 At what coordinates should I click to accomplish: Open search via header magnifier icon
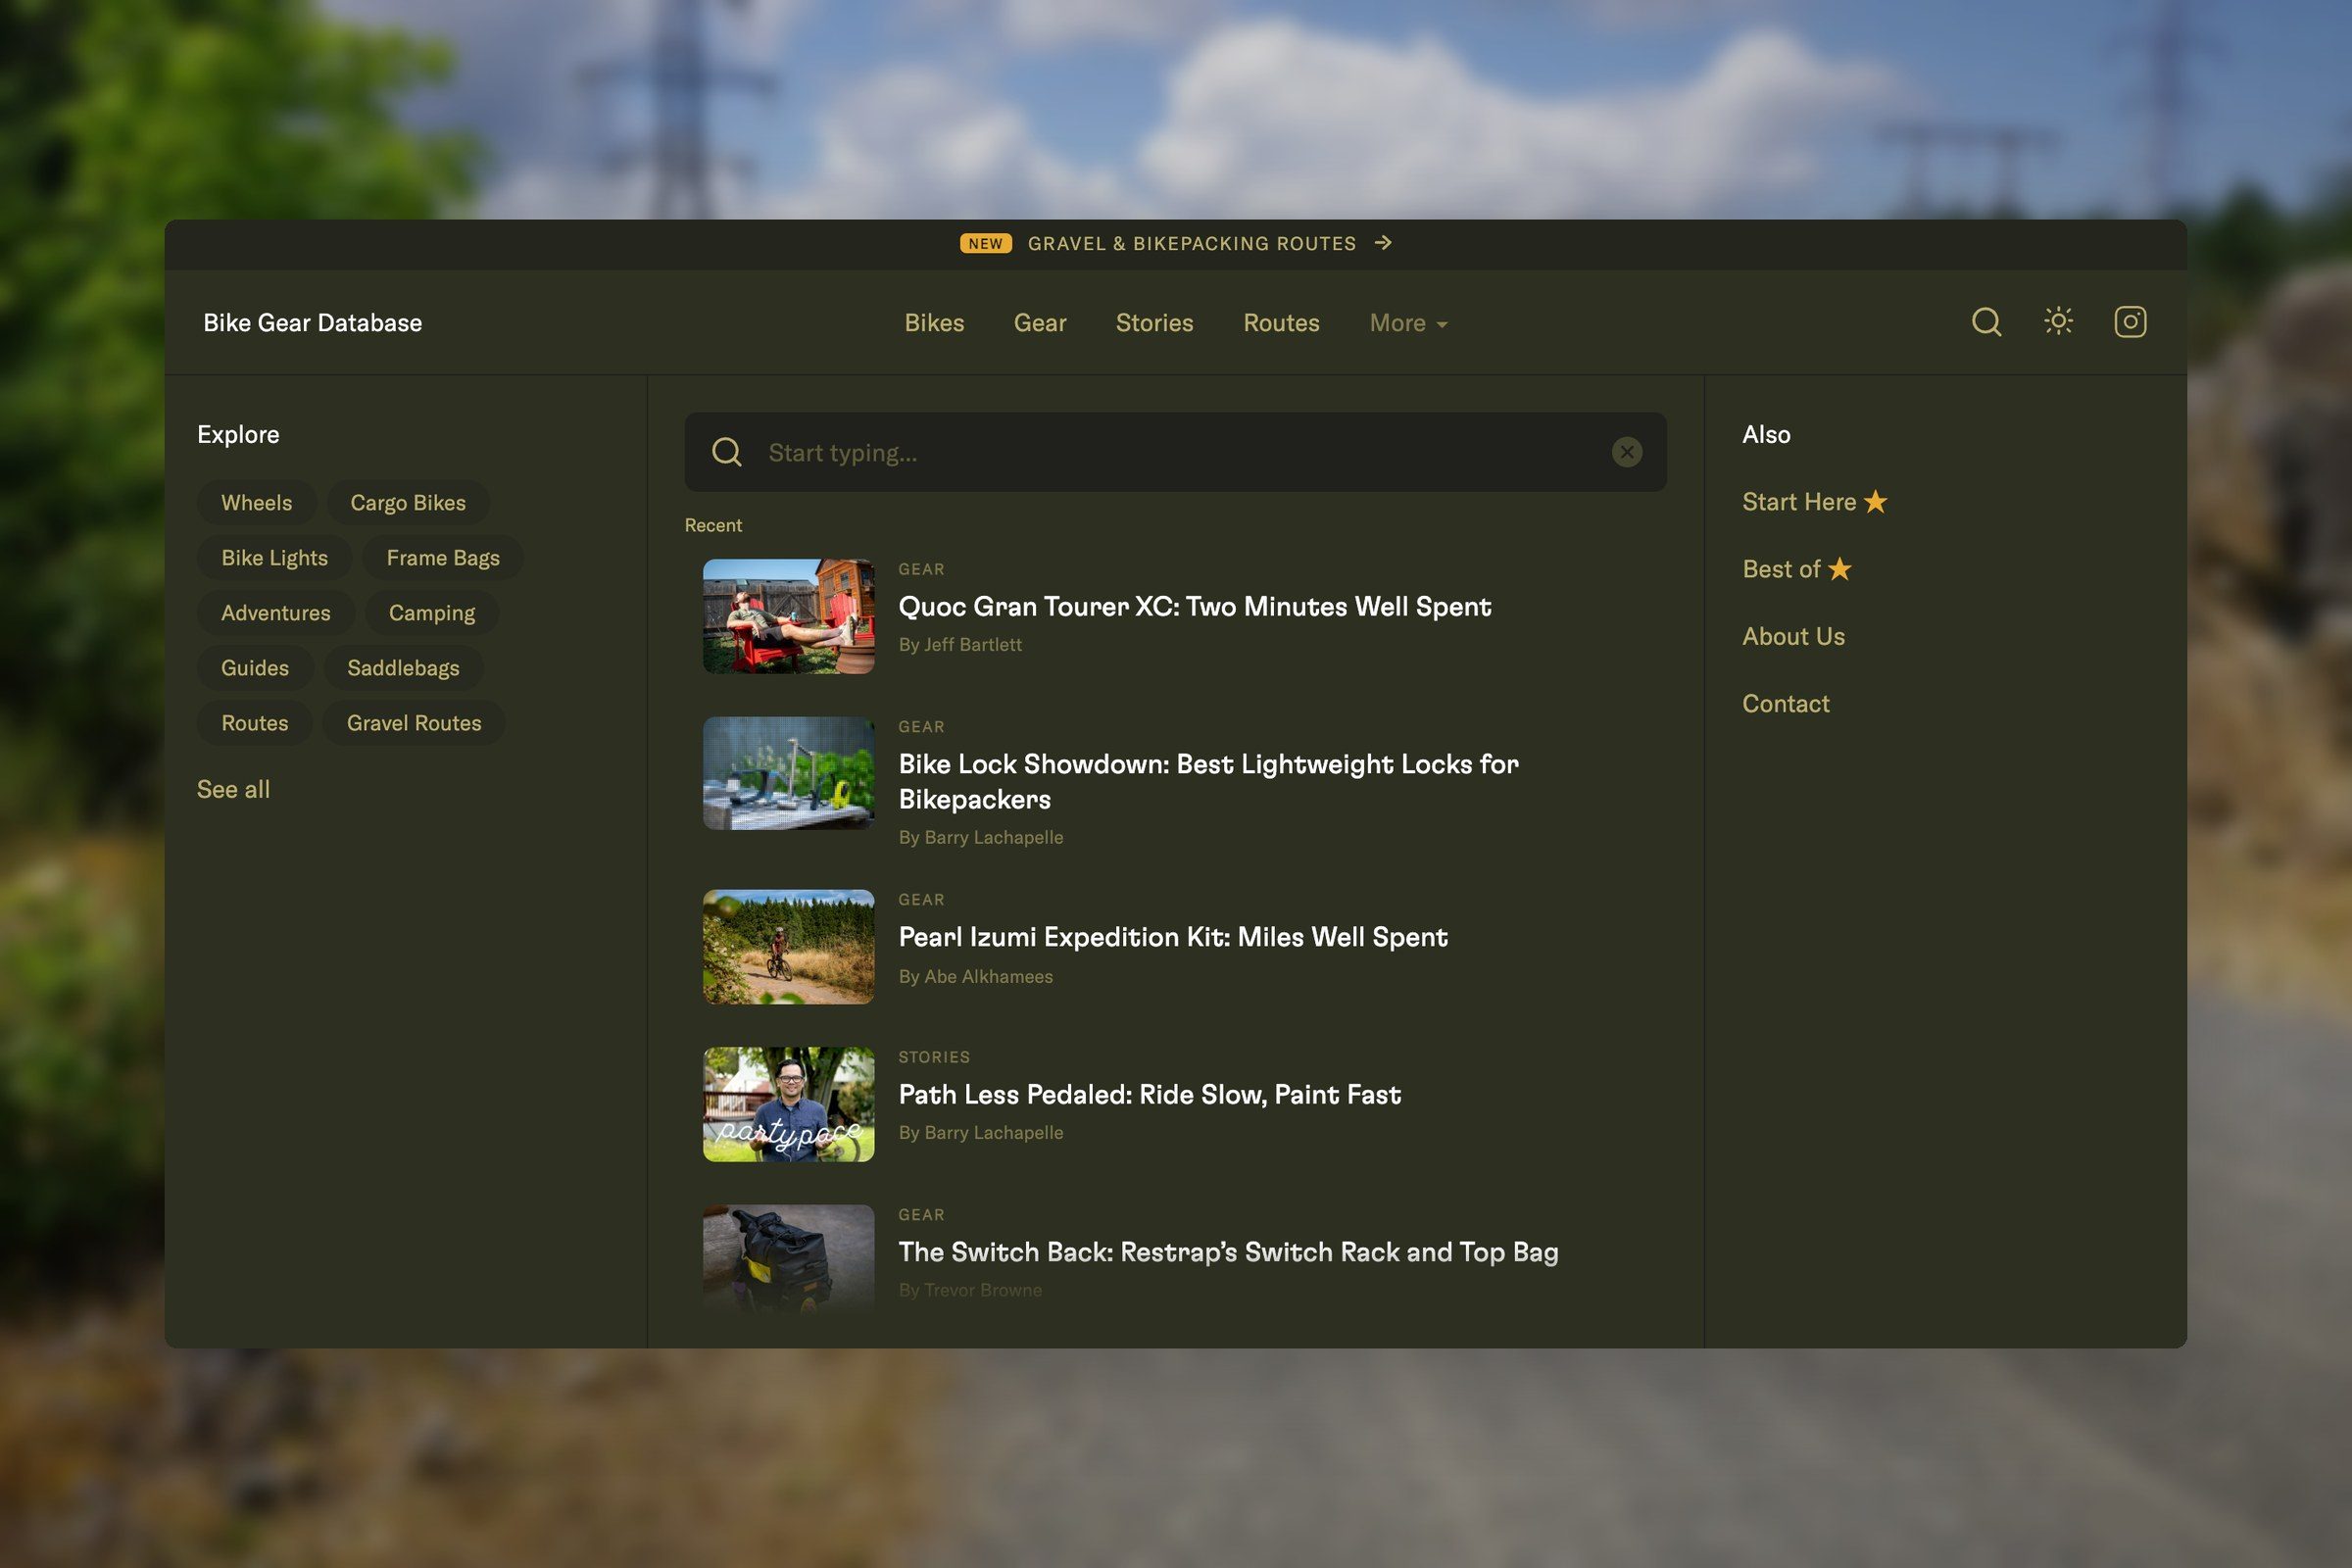(x=1986, y=322)
